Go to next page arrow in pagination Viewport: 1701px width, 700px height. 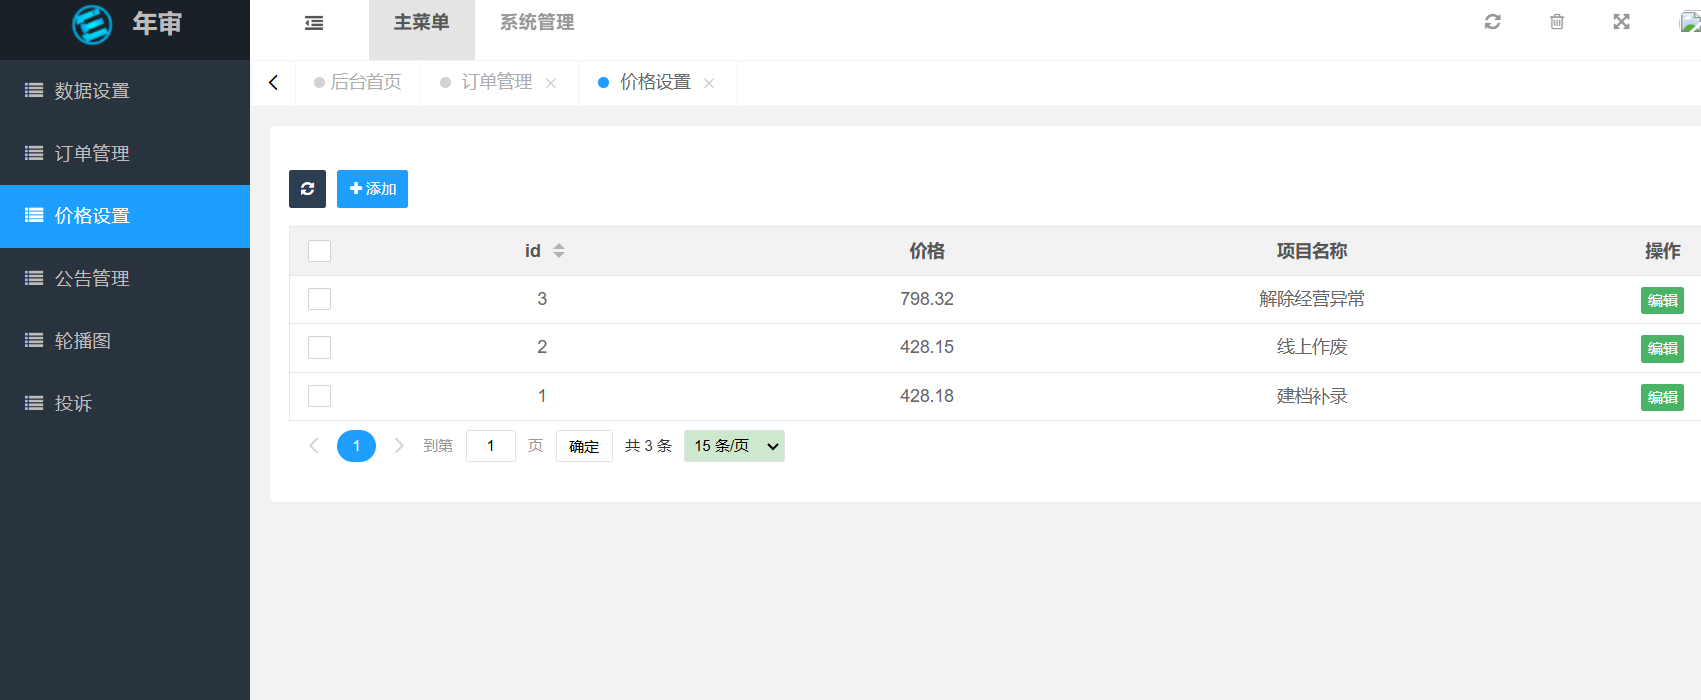[399, 446]
